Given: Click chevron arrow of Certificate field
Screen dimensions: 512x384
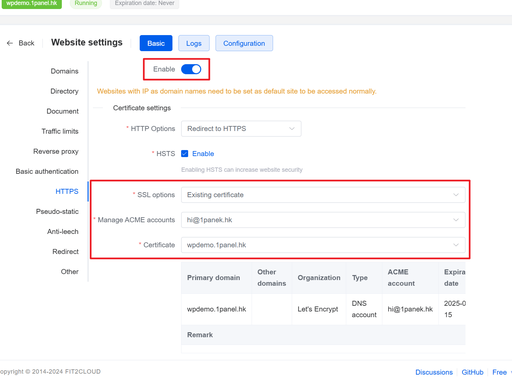Looking at the screenshot, I should click(456, 245).
